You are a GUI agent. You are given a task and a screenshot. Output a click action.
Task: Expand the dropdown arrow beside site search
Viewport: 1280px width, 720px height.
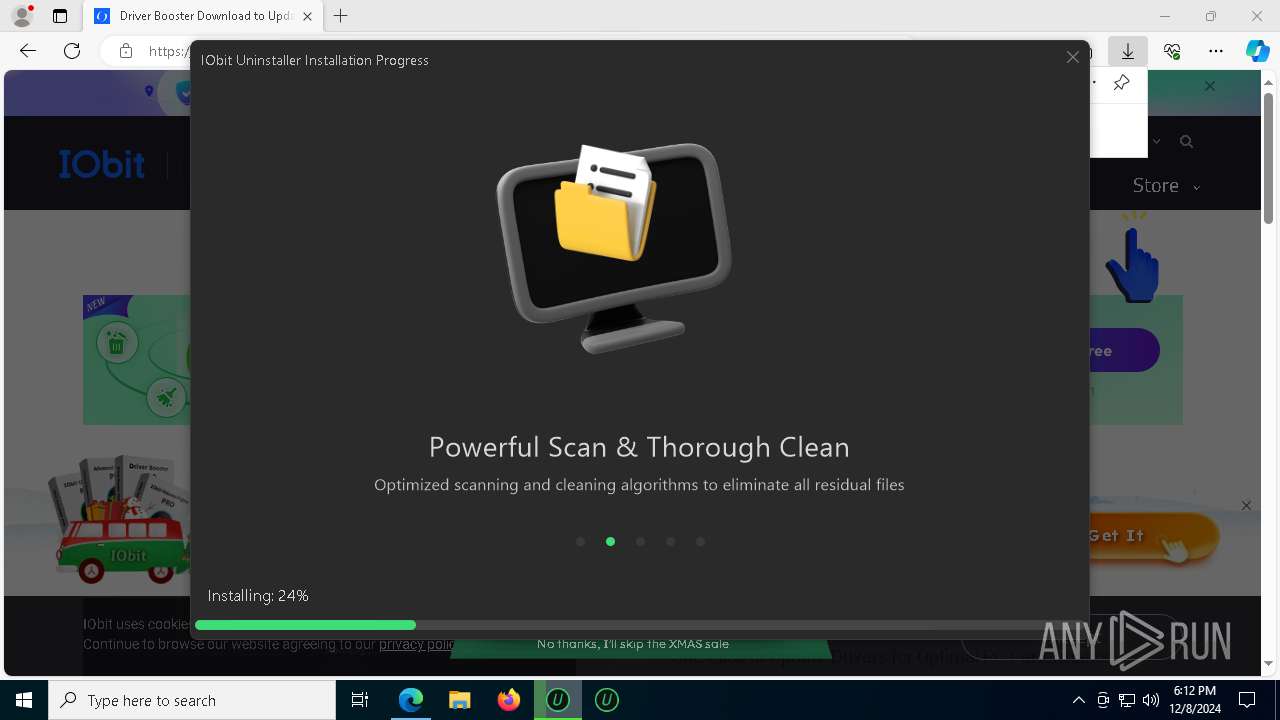(x=1157, y=142)
